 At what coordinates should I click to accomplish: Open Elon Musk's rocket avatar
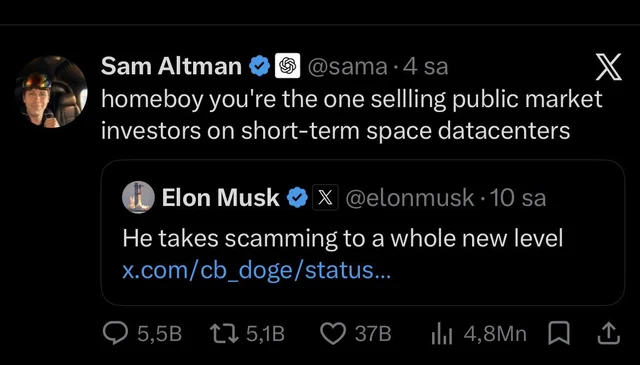(x=138, y=198)
